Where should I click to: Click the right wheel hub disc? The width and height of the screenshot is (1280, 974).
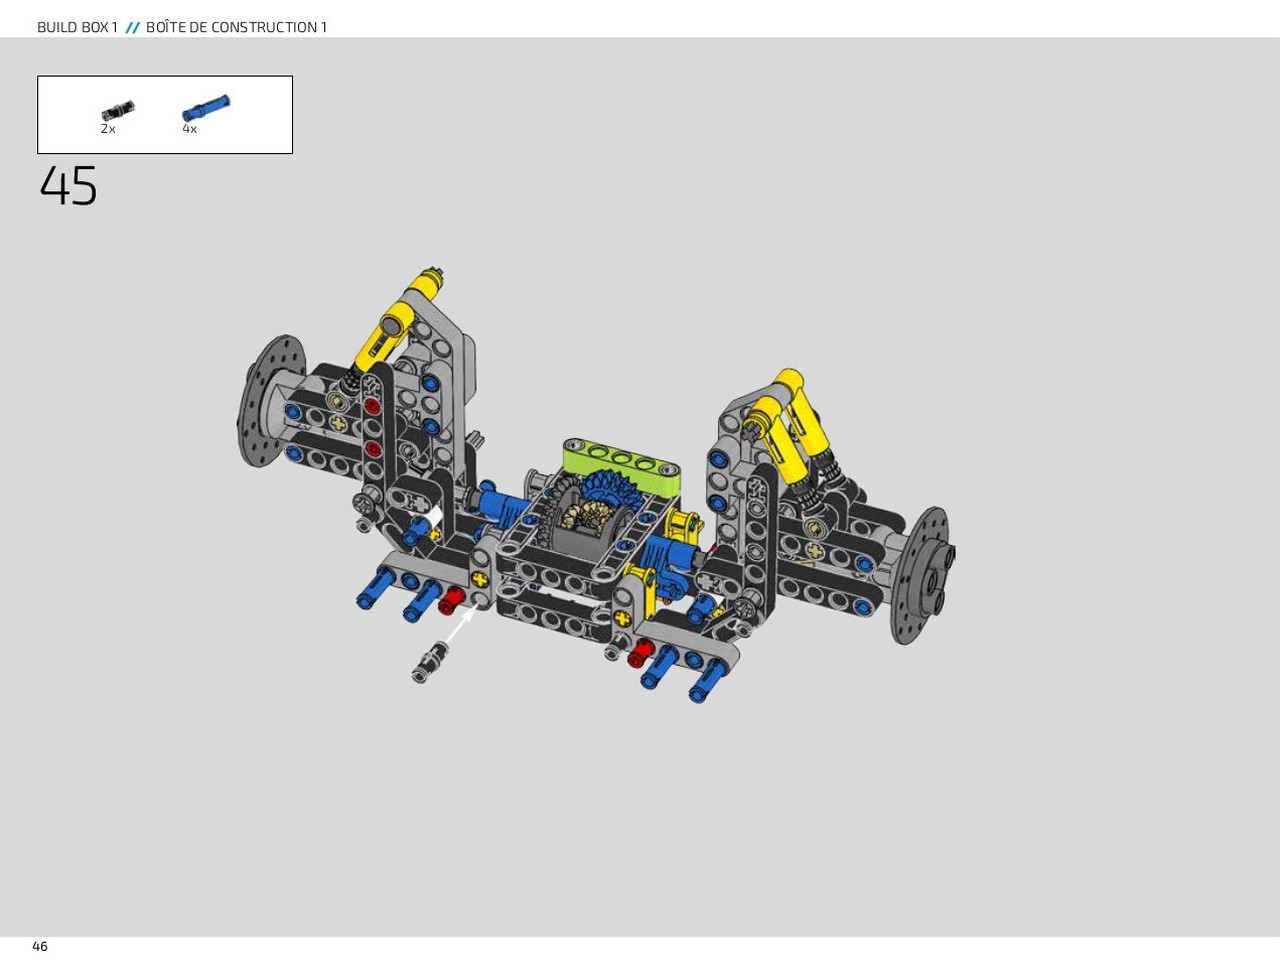click(x=923, y=575)
